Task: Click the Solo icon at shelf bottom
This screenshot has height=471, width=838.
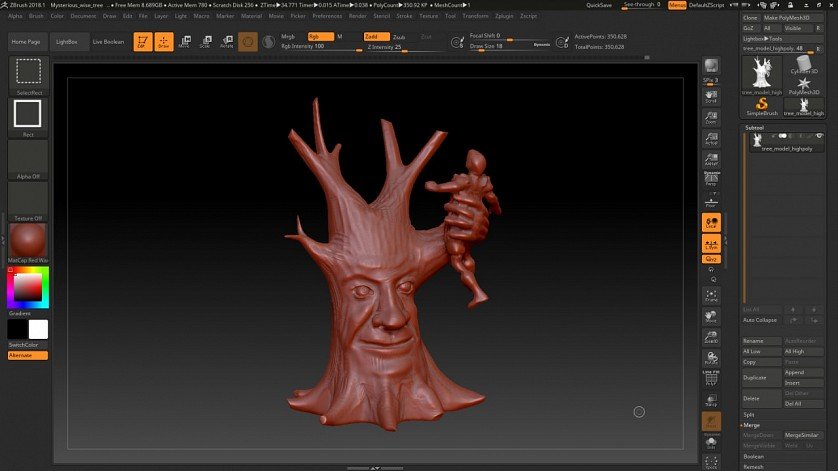Action: point(711,442)
